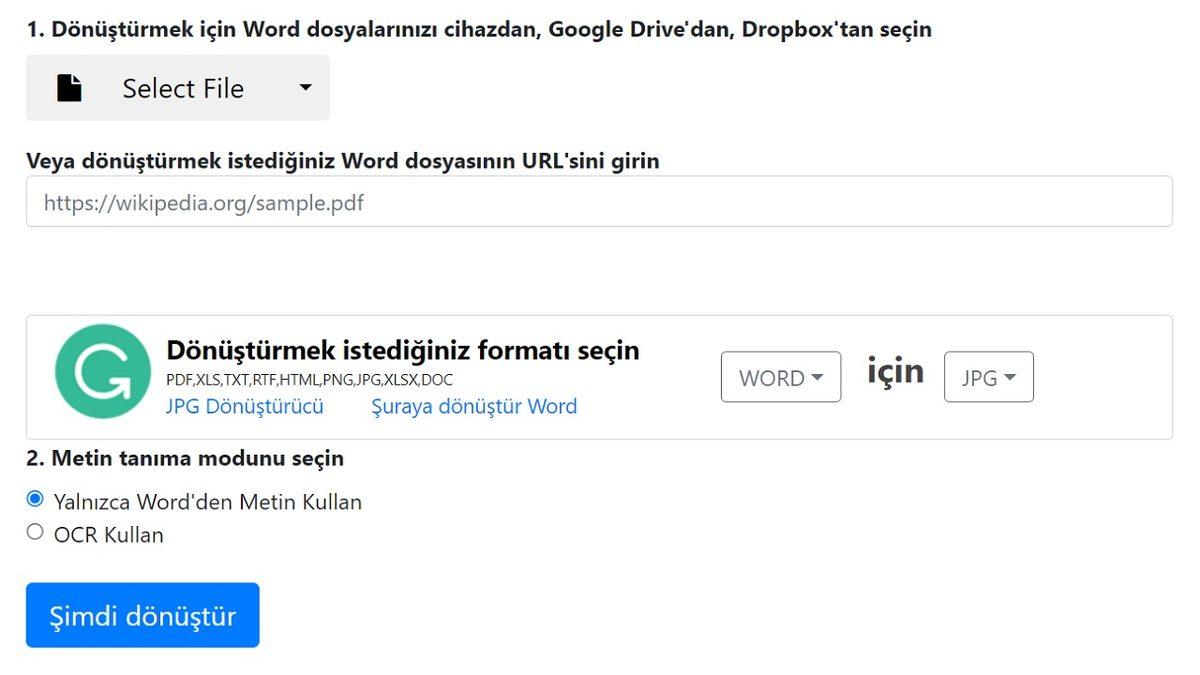Open the WORD source format dropdown
This screenshot has width=1200, height=675.
(780, 377)
